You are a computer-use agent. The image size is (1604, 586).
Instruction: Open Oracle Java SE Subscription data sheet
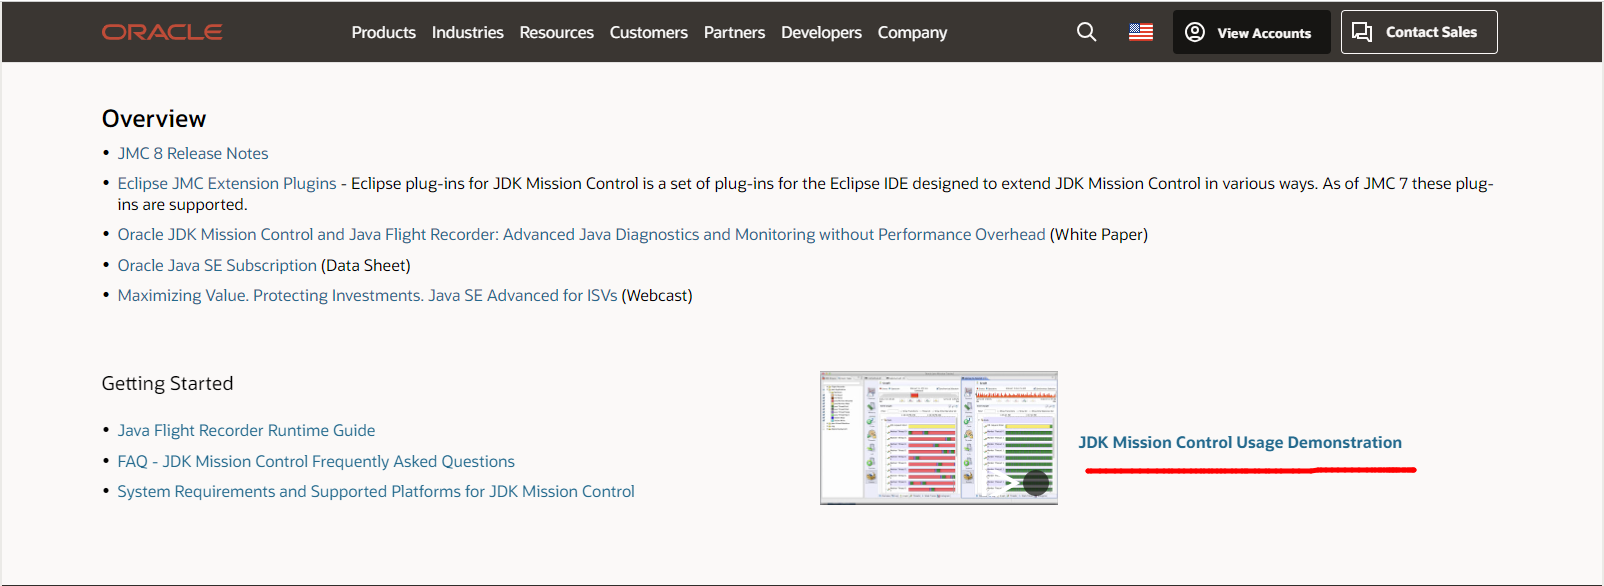[x=217, y=265]
